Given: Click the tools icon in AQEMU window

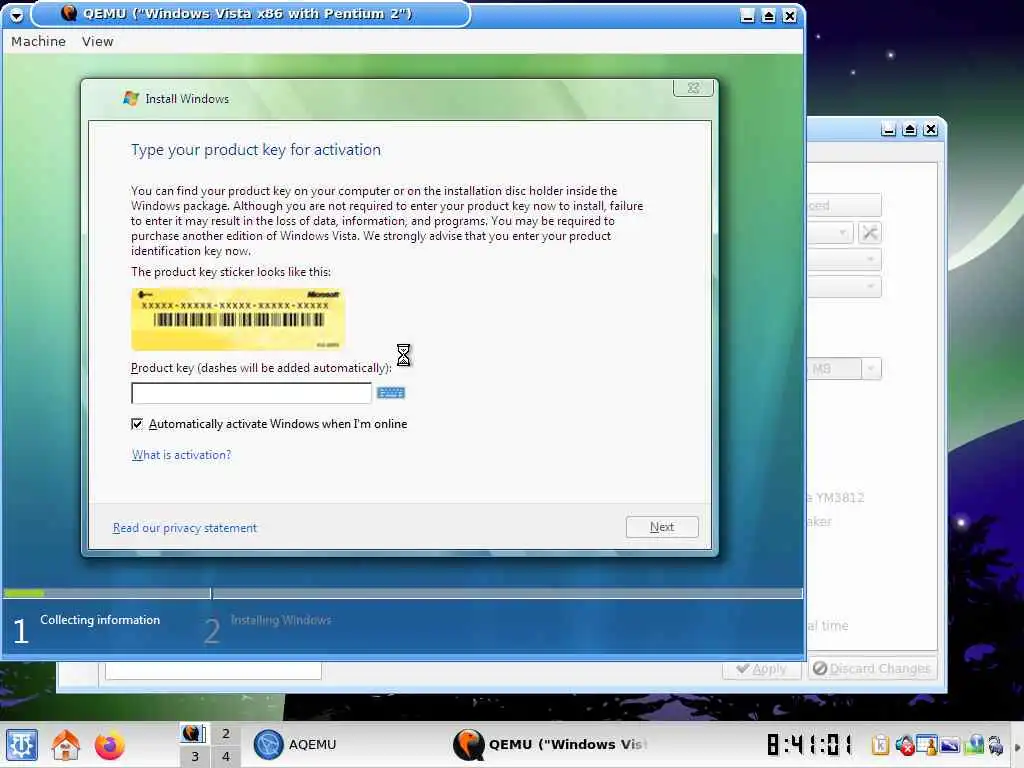Looking at the screenshot, I should [869, 232].
